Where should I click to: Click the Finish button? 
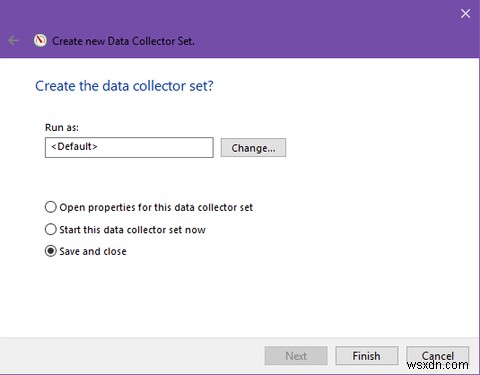tap(367, 356)
